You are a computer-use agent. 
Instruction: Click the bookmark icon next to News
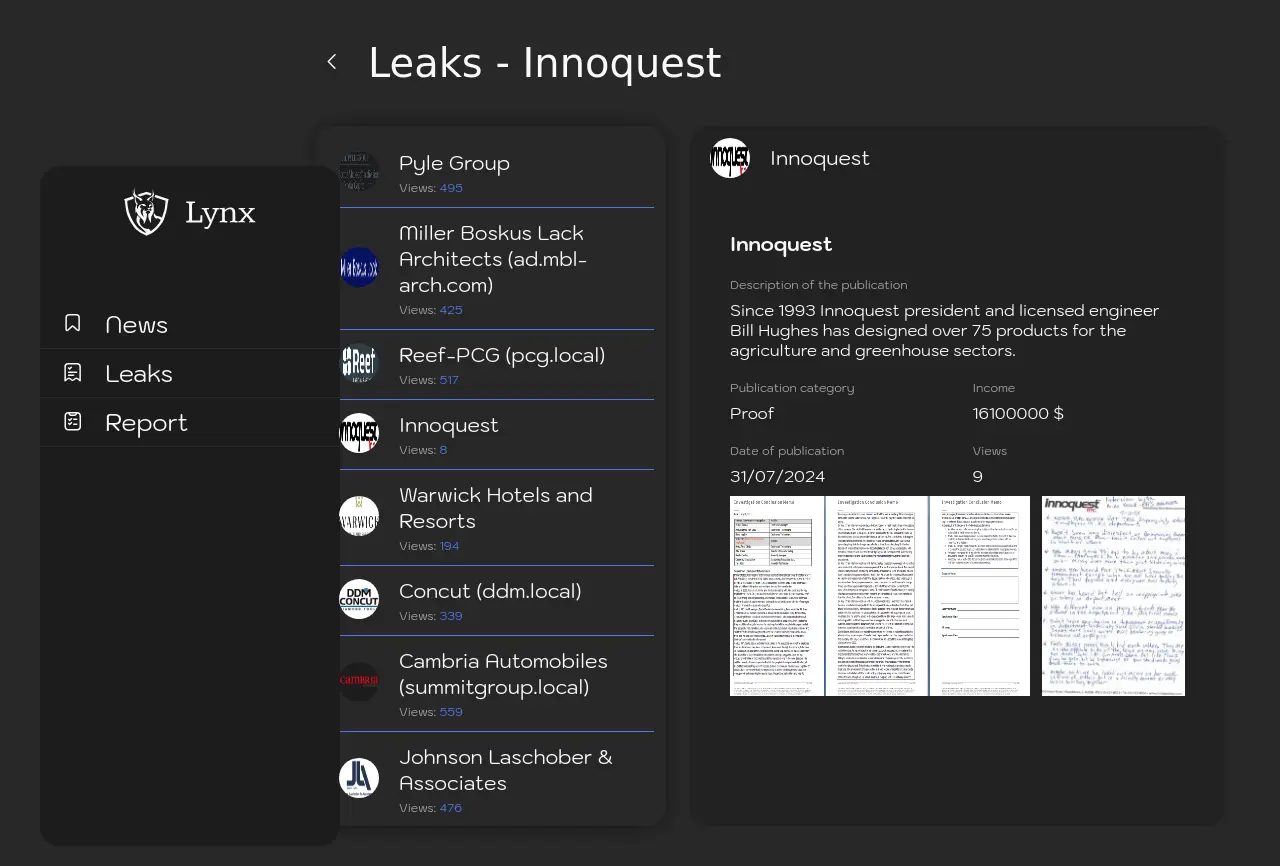coord(73,323)
